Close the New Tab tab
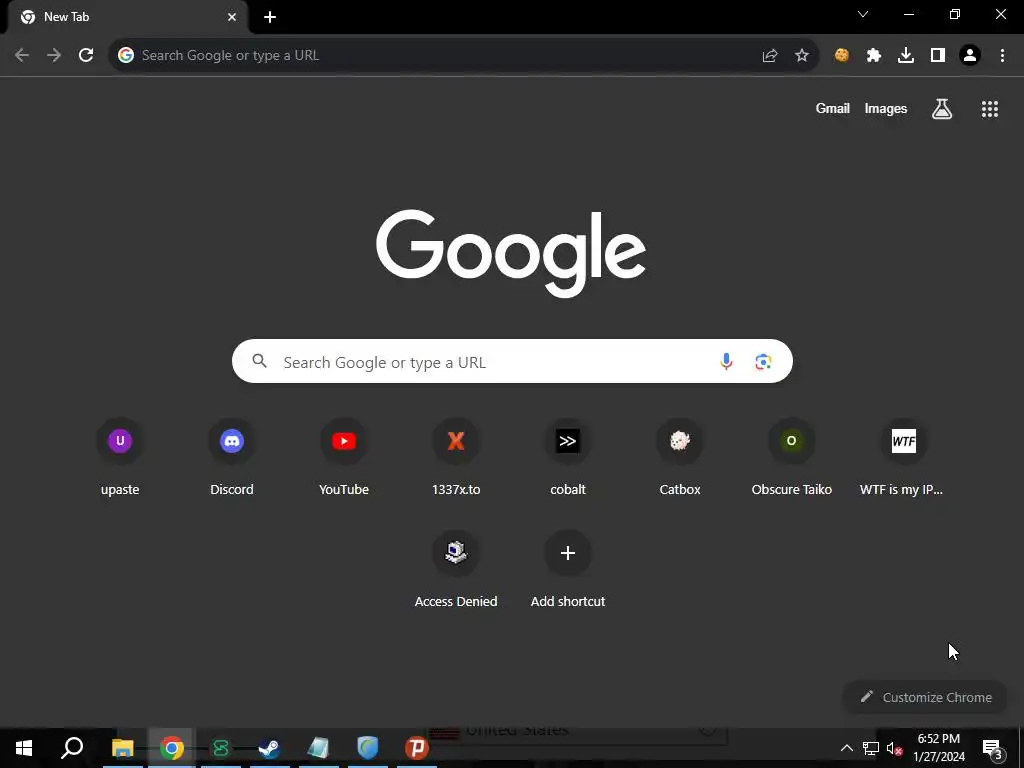1024x768 pixels. [x=232, y=17]
